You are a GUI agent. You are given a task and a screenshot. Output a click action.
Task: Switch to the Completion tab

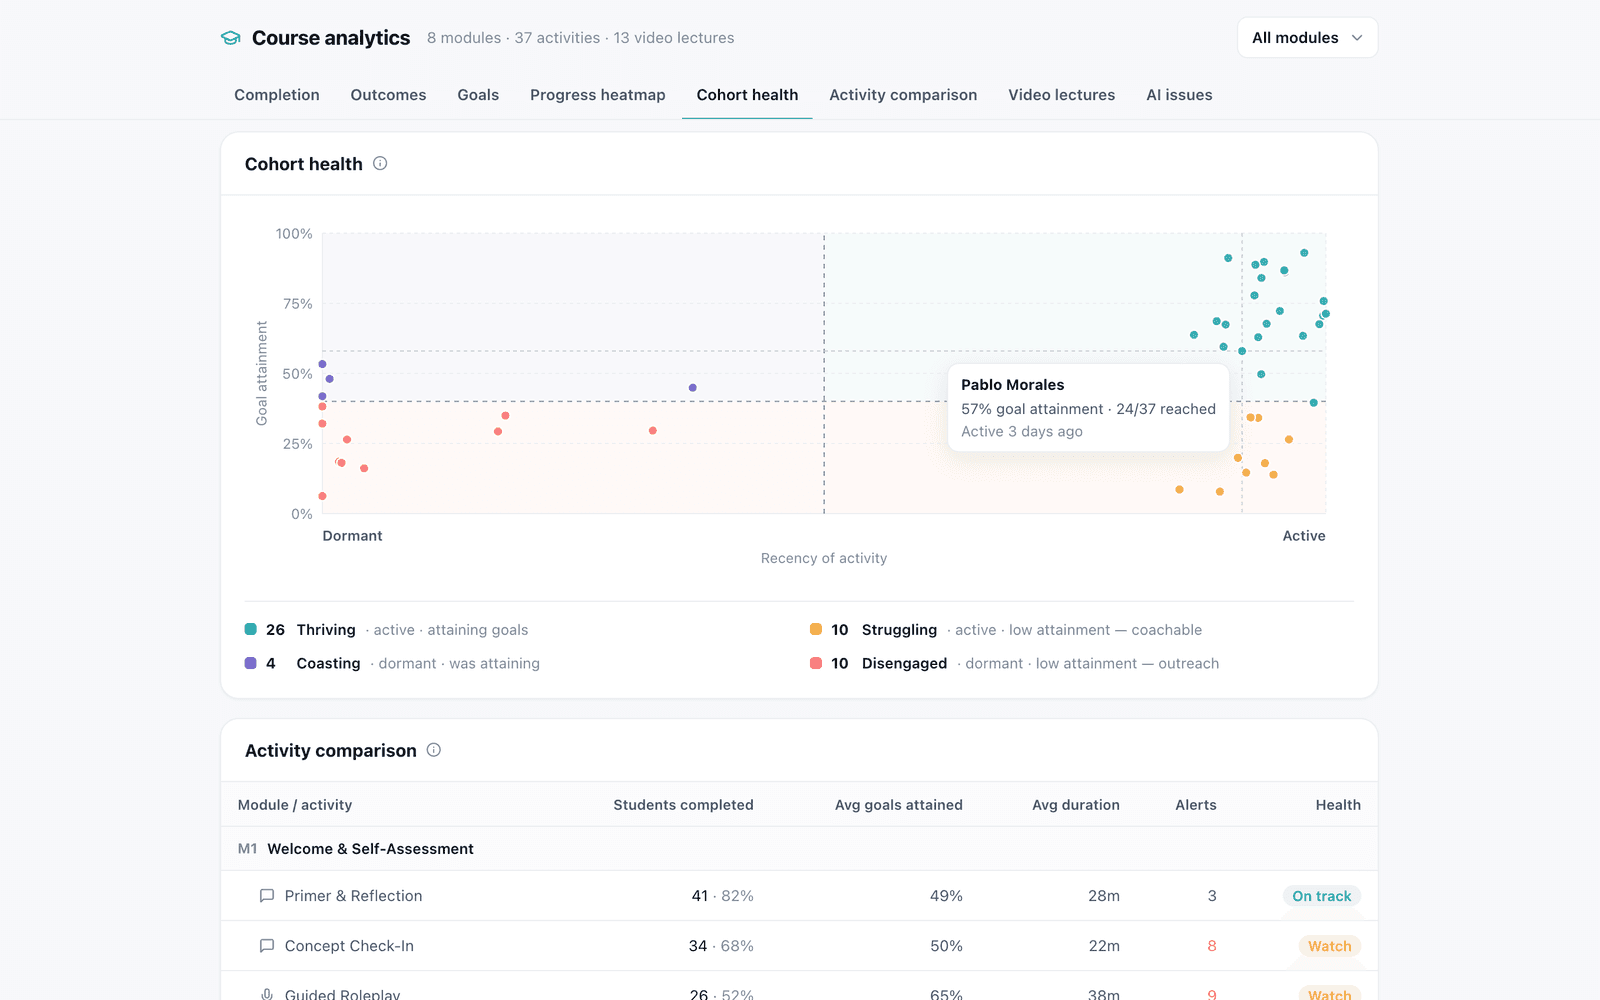pos(277,95)
